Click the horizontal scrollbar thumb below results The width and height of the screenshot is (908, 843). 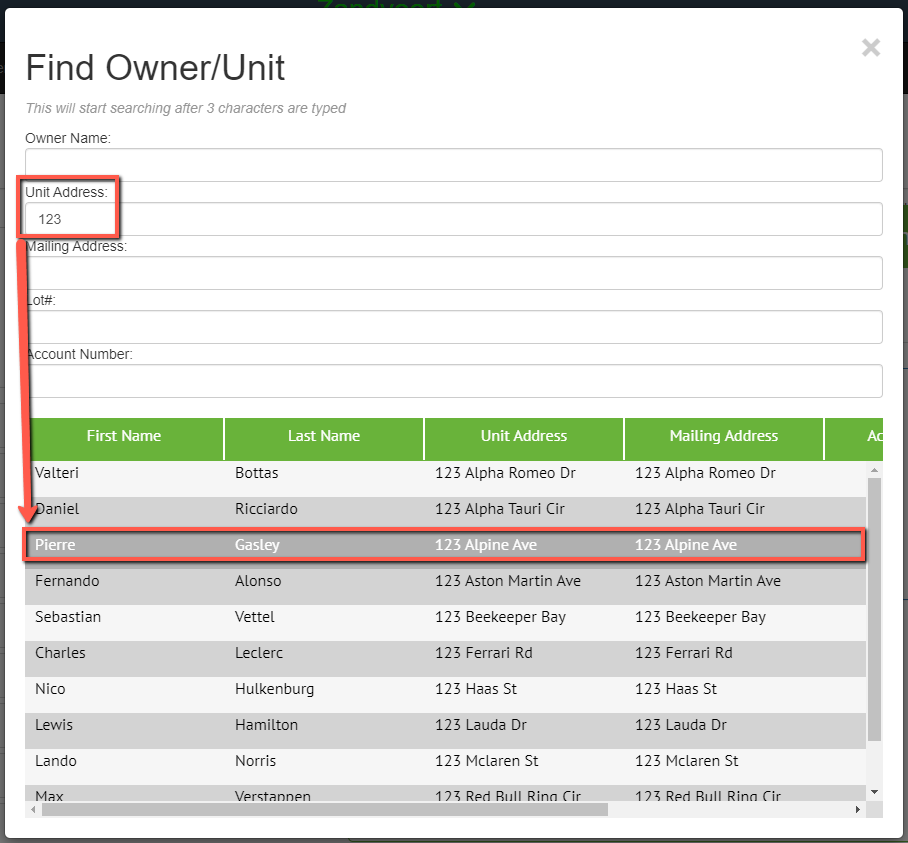click(x=325, y=809)
